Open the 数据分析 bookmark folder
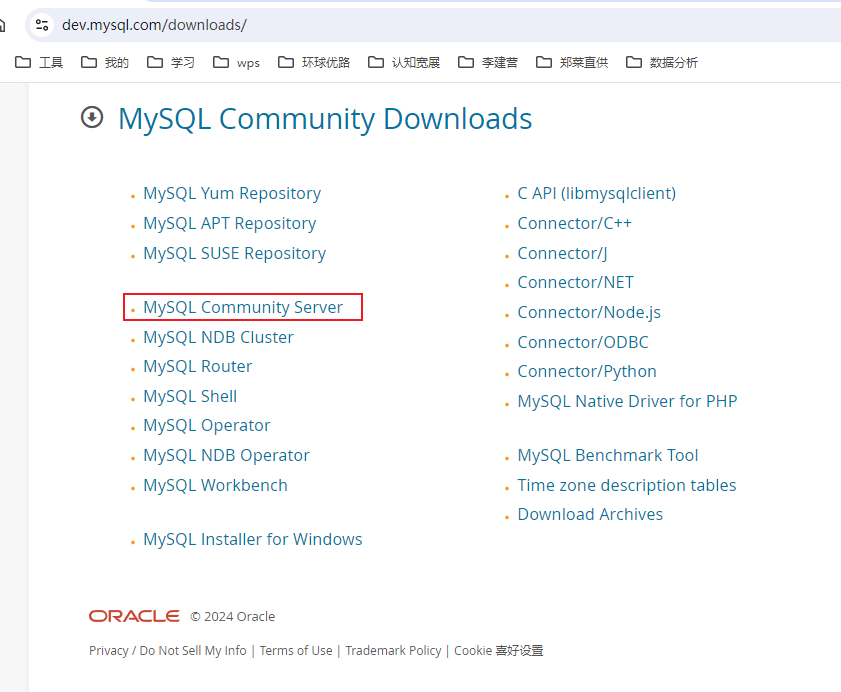 click(661, 62)
